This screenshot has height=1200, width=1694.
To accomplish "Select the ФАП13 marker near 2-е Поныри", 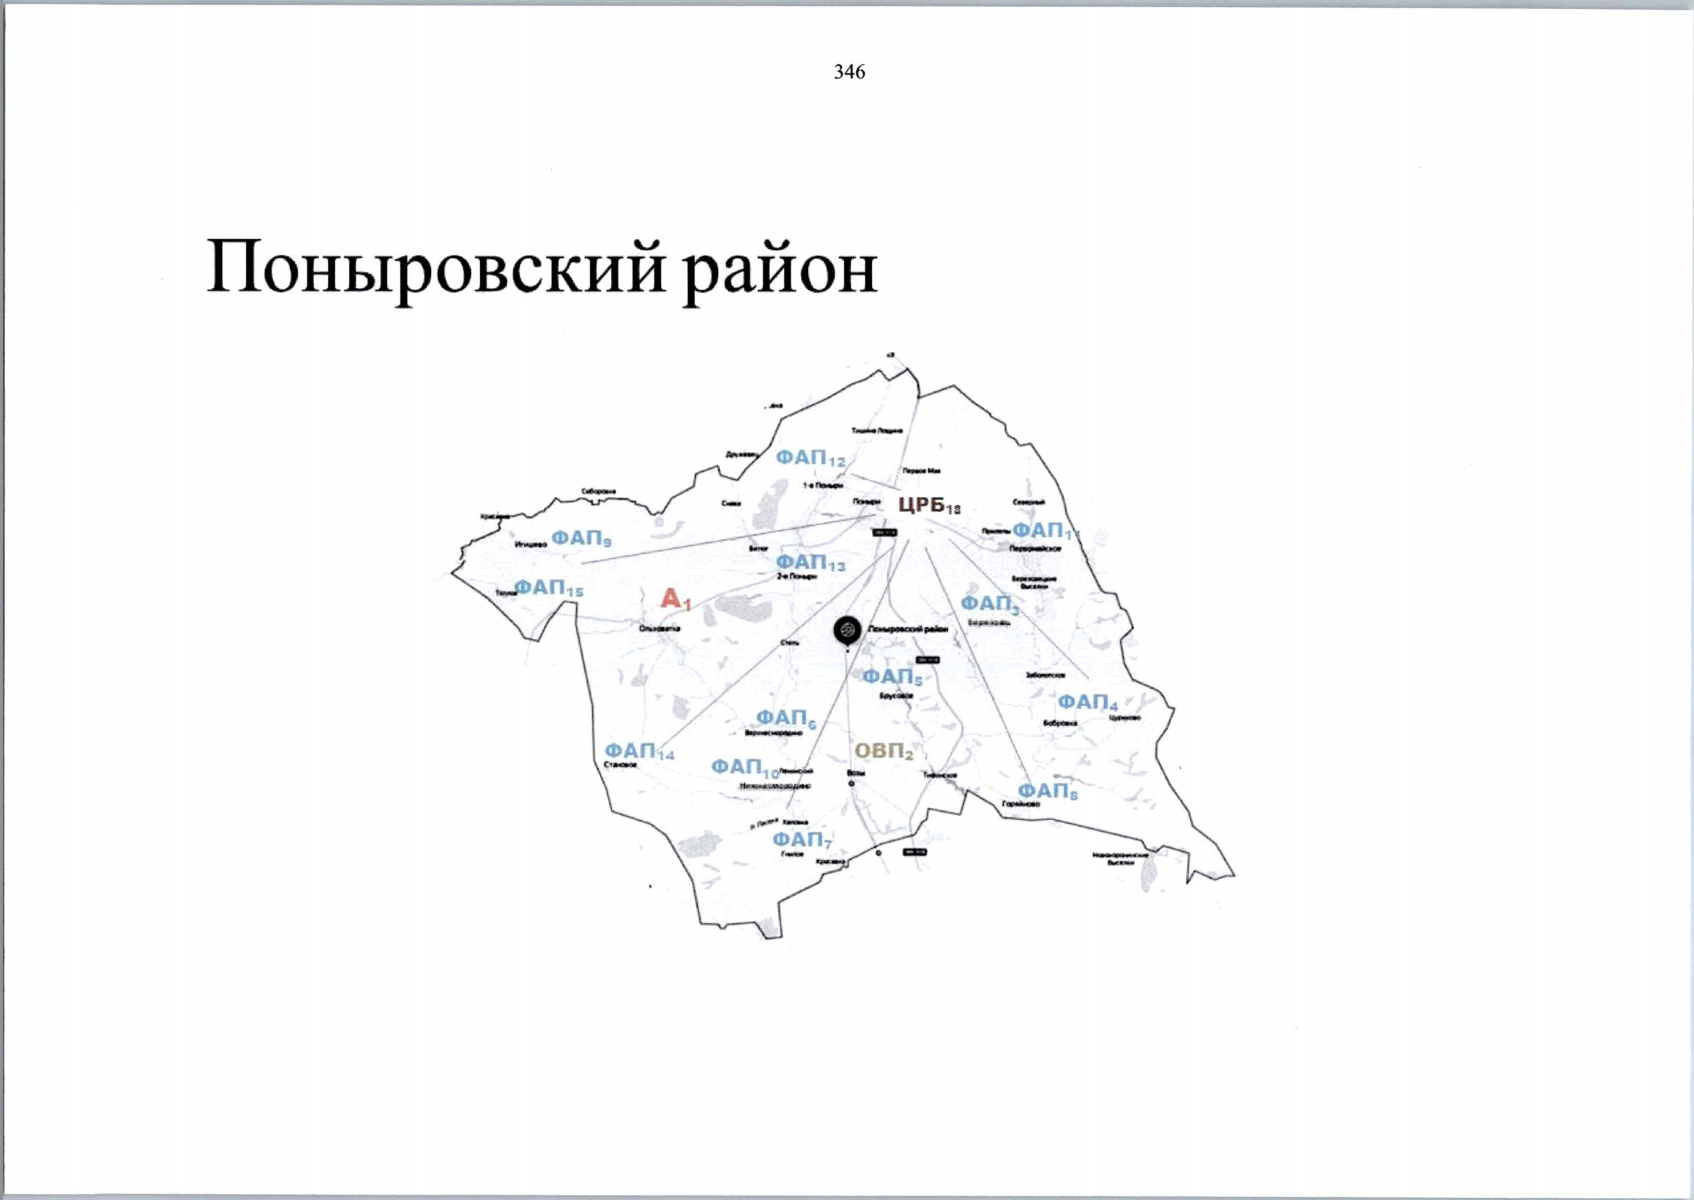I will pyautogui.click(x=812, y=561).
